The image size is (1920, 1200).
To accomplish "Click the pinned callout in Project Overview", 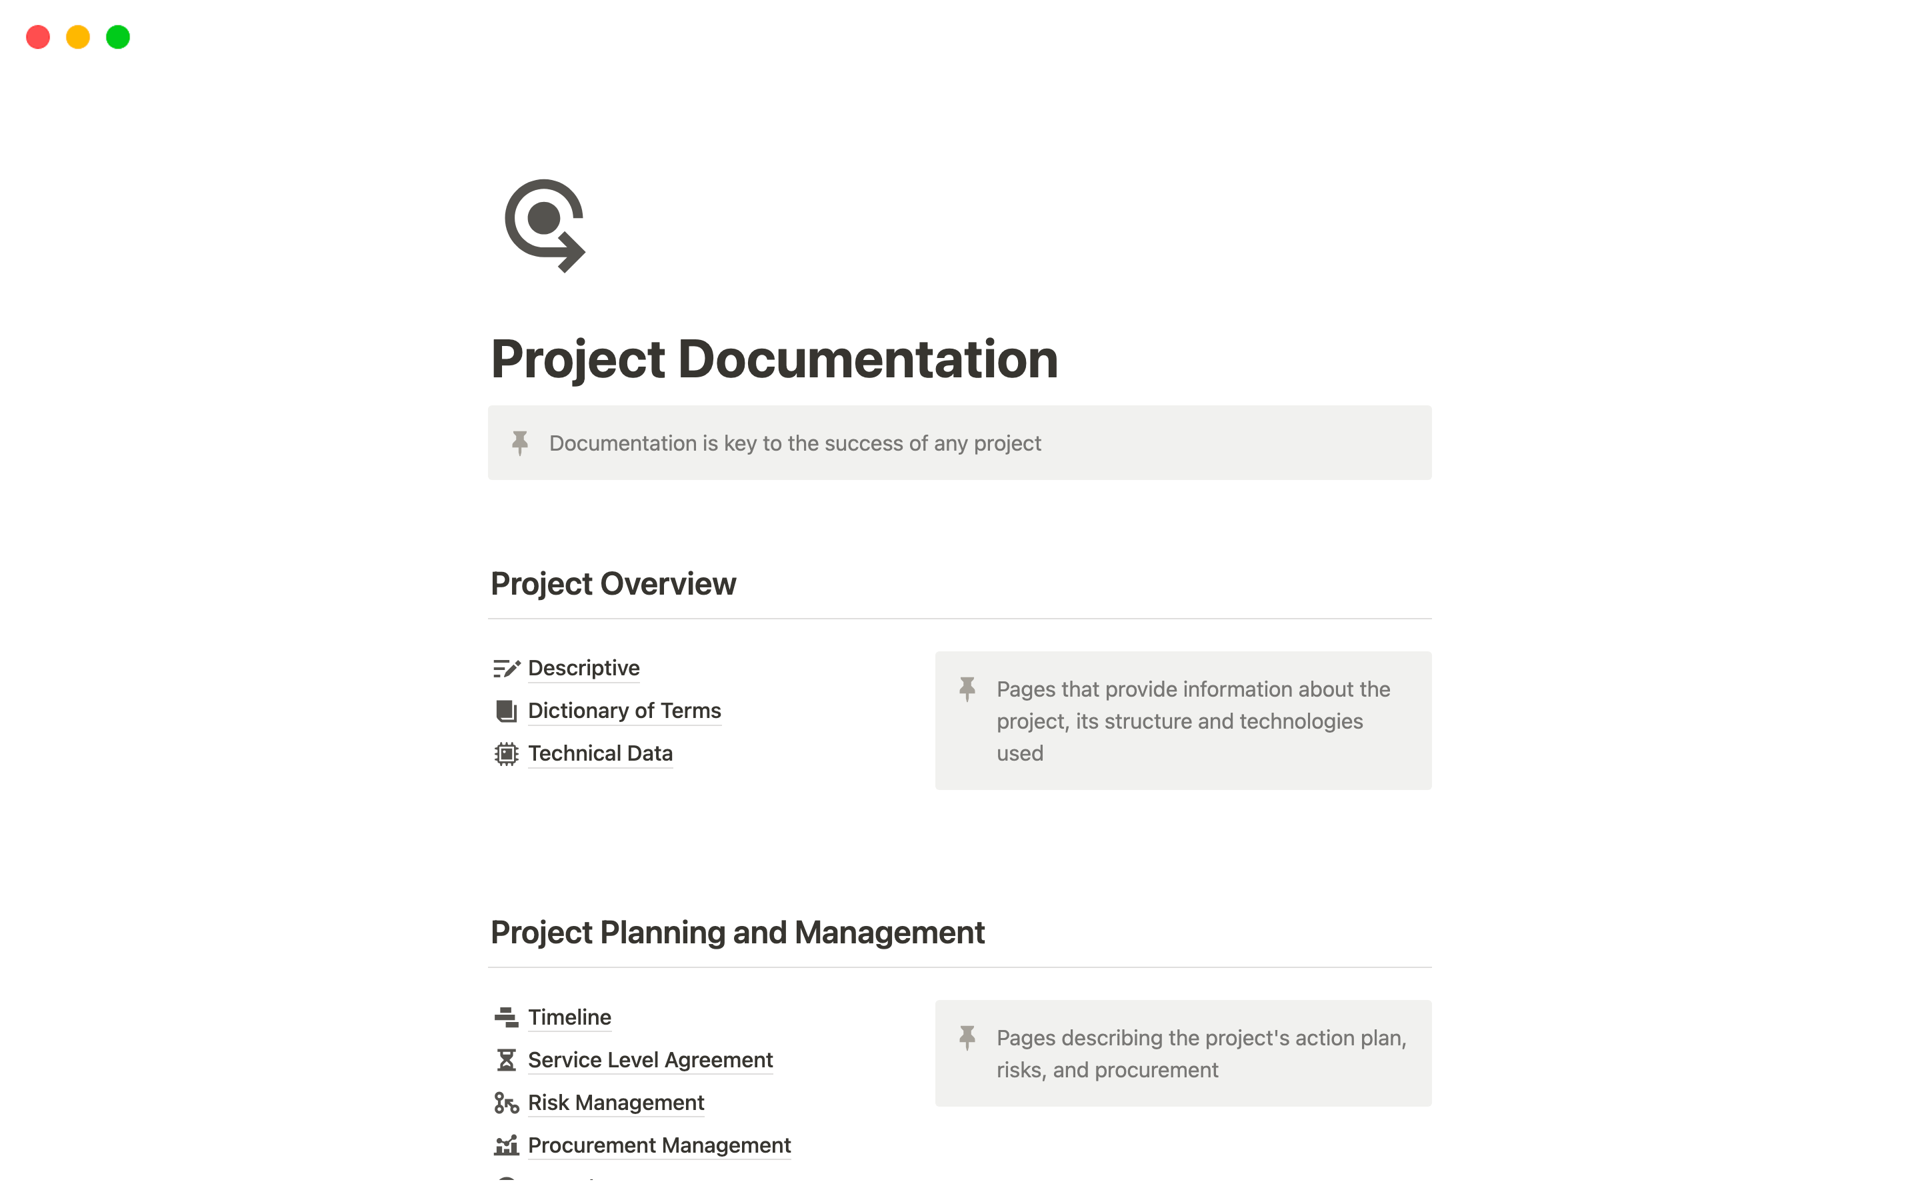I will pos(1183,718).
